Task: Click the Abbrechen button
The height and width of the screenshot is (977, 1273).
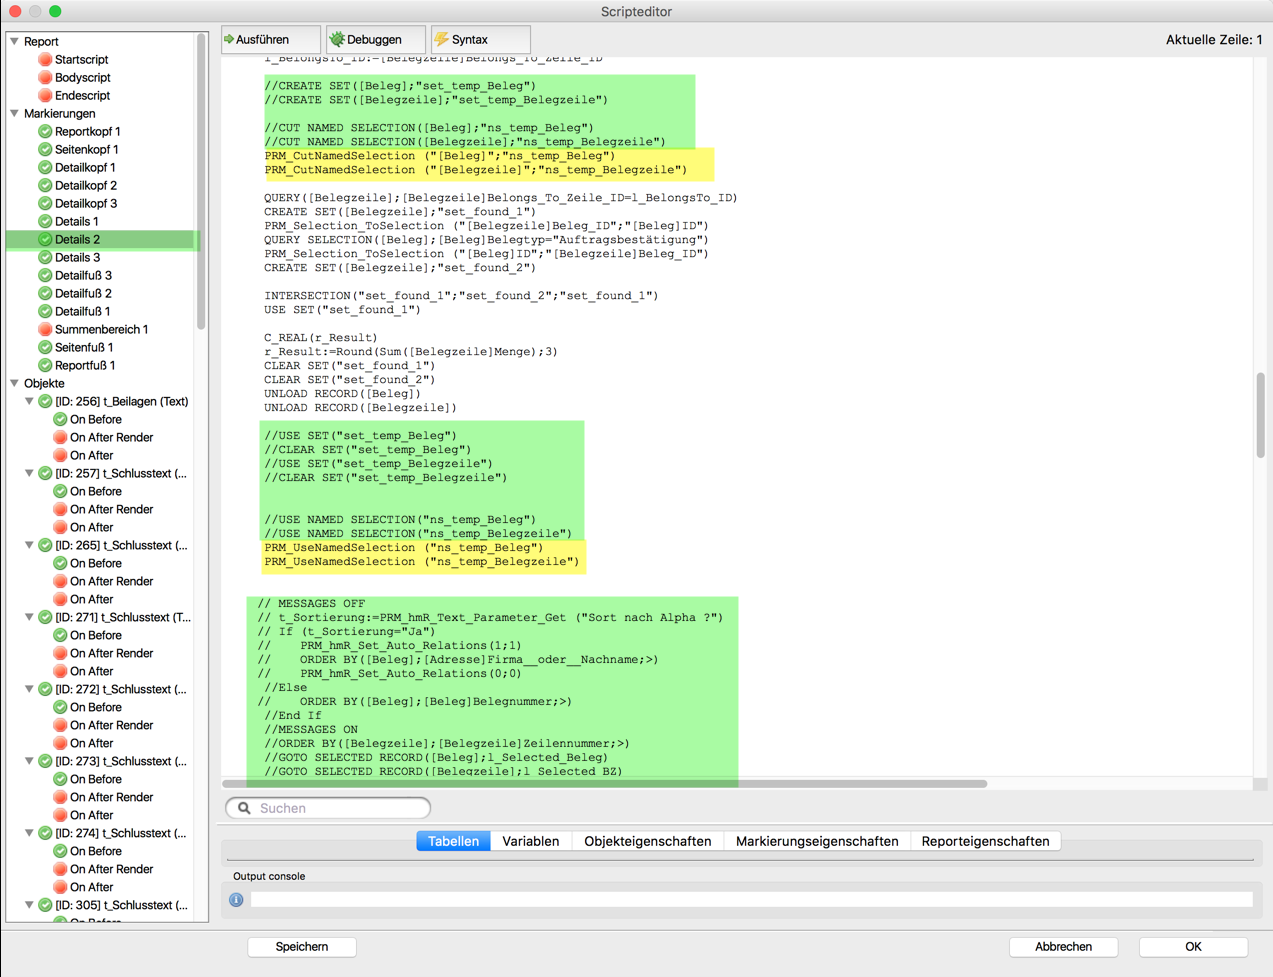Action: (1062, 946)
